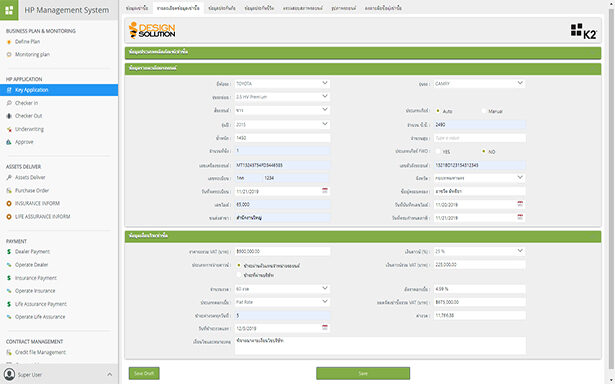Click the Operate Insurance sidebar icon

click(9, 291)
